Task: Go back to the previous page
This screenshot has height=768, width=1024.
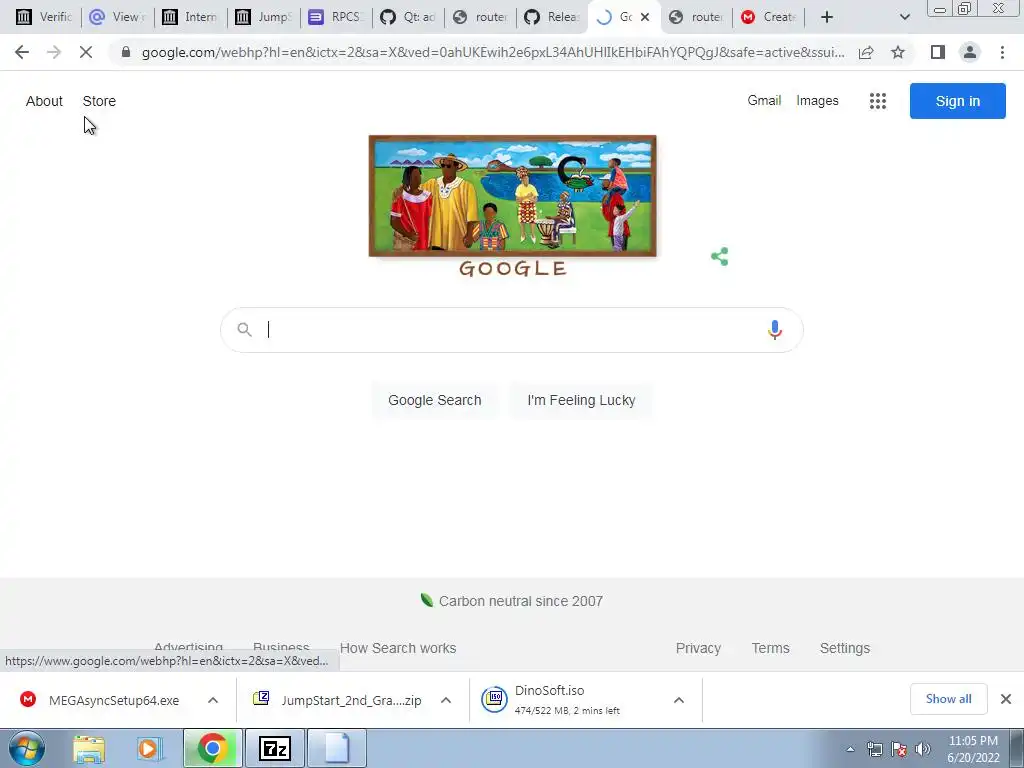Action: tap(22, 52)
